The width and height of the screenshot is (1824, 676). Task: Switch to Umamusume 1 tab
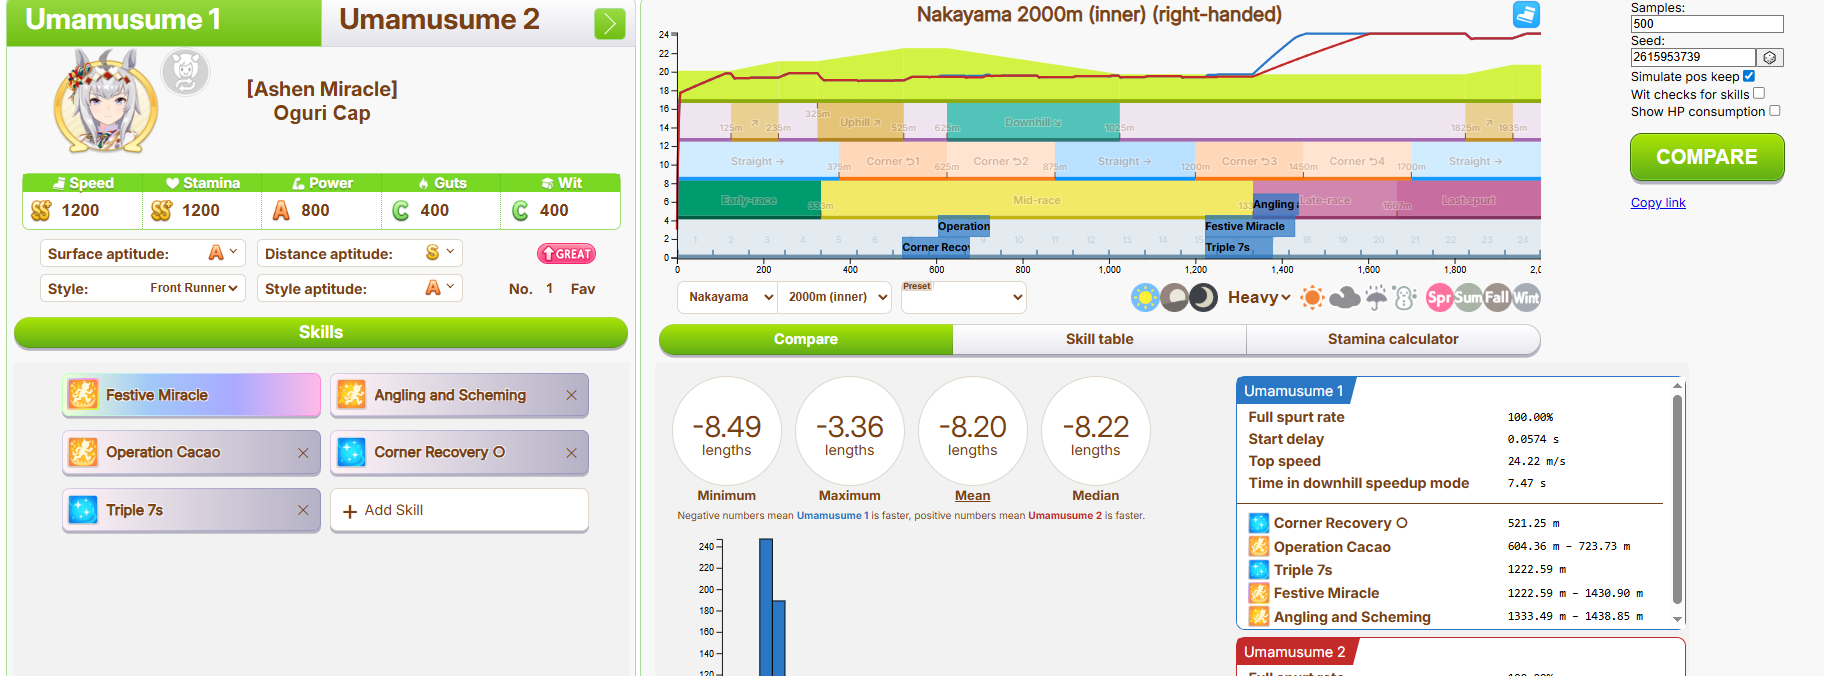[164, 22]
